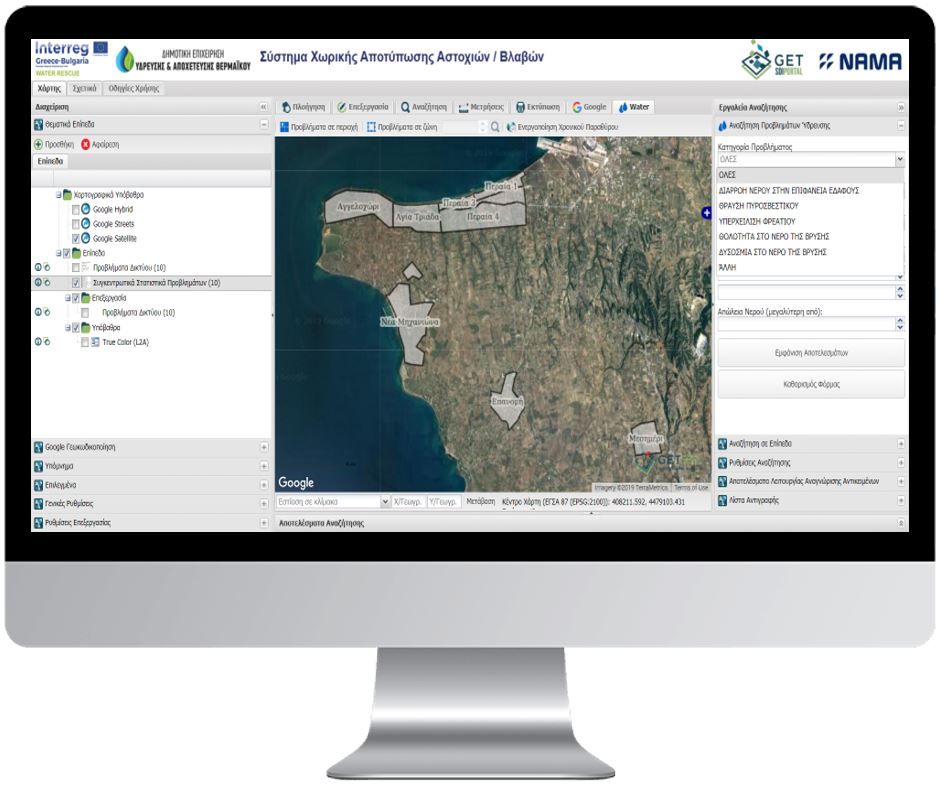Click the magnifier search icon beside the zone field
The height and width of the screenshot is (785, 946).
point(495,127)
